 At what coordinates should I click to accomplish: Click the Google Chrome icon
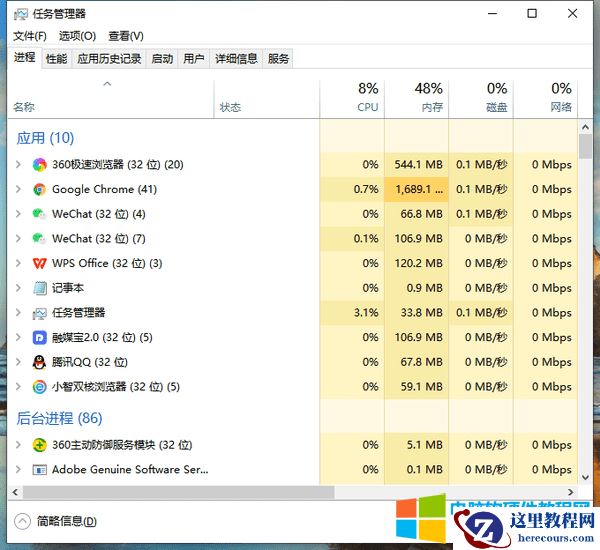click(x=39, y=189)
